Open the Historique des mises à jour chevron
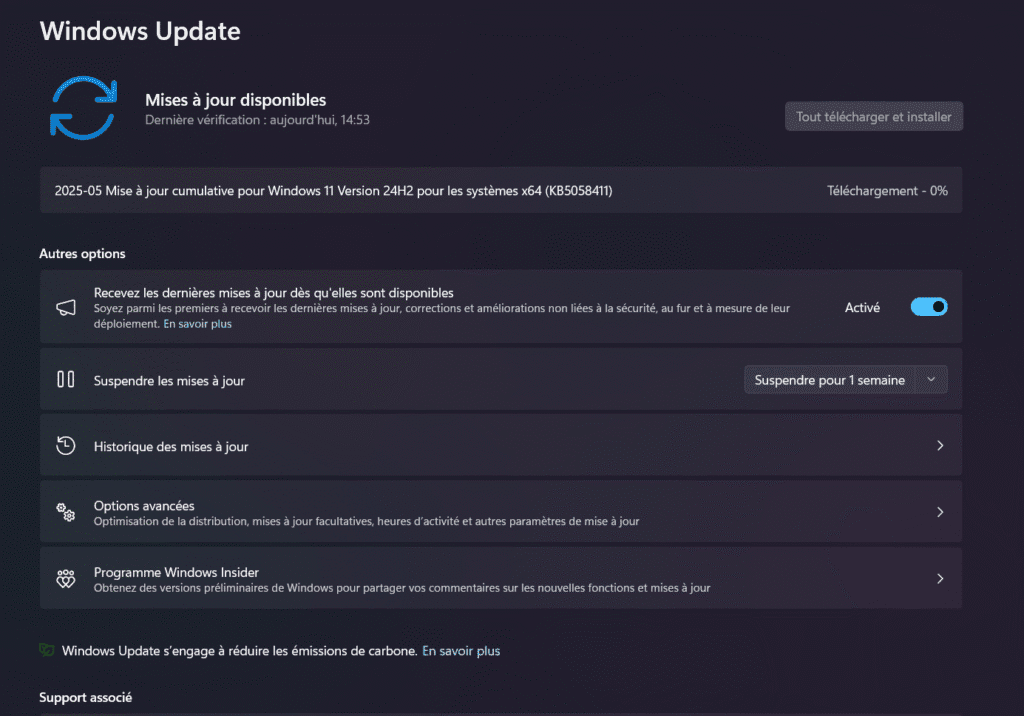Viewport: 1024px width, 716px height. [940, 446]
